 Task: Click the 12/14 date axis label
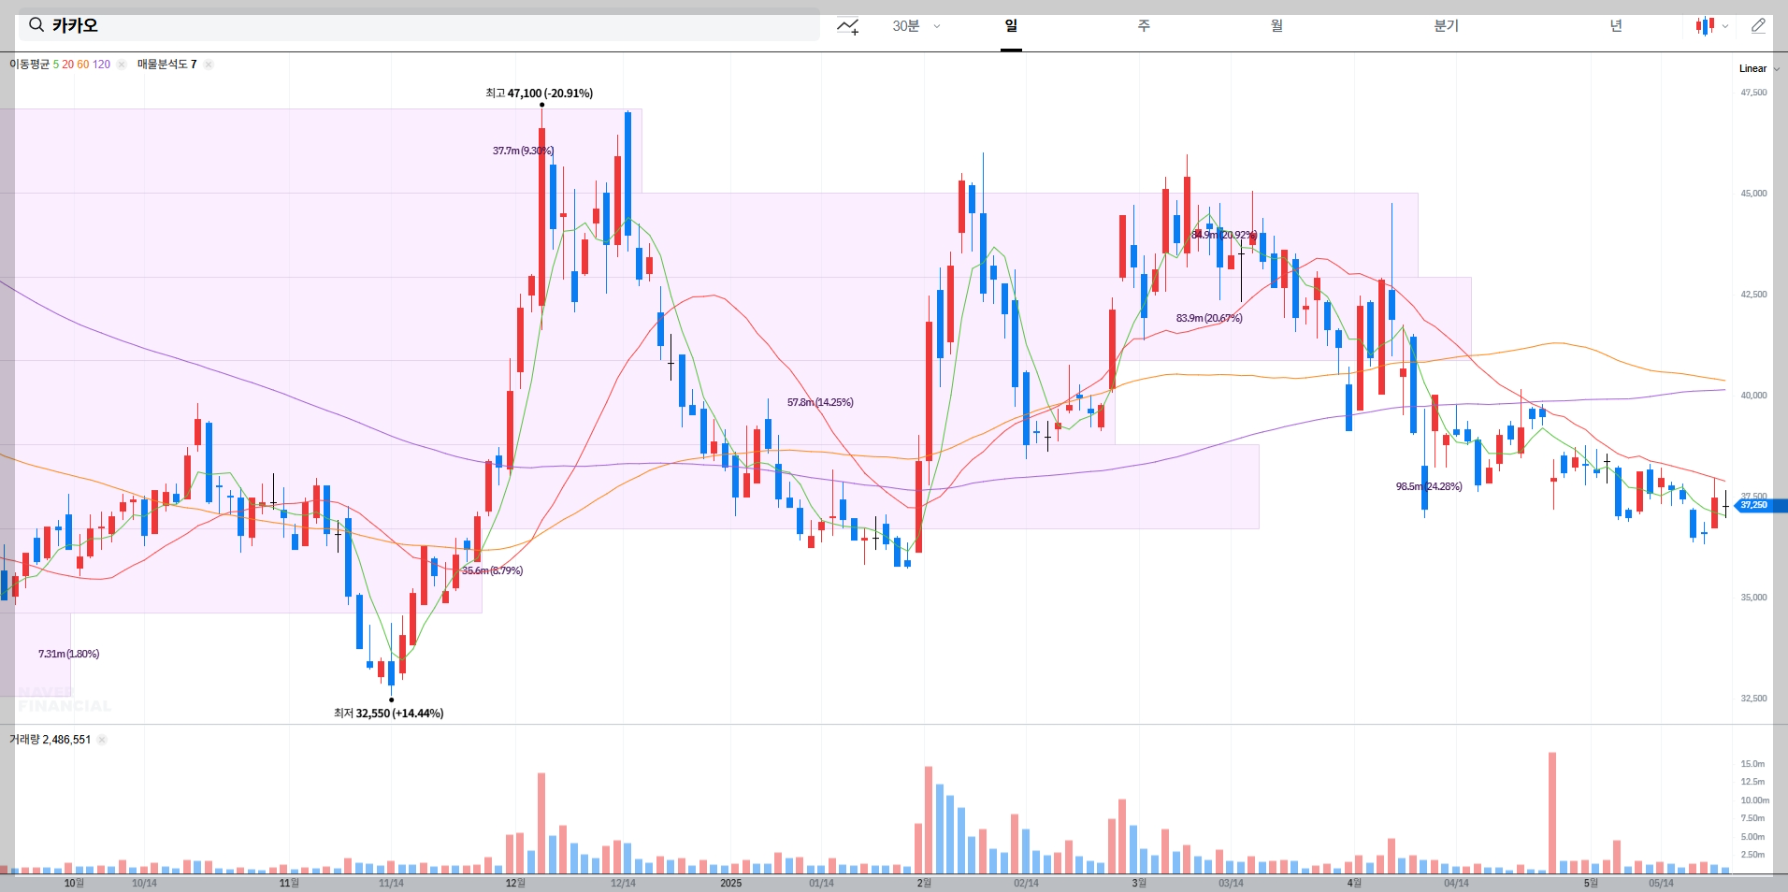(623, 883)
